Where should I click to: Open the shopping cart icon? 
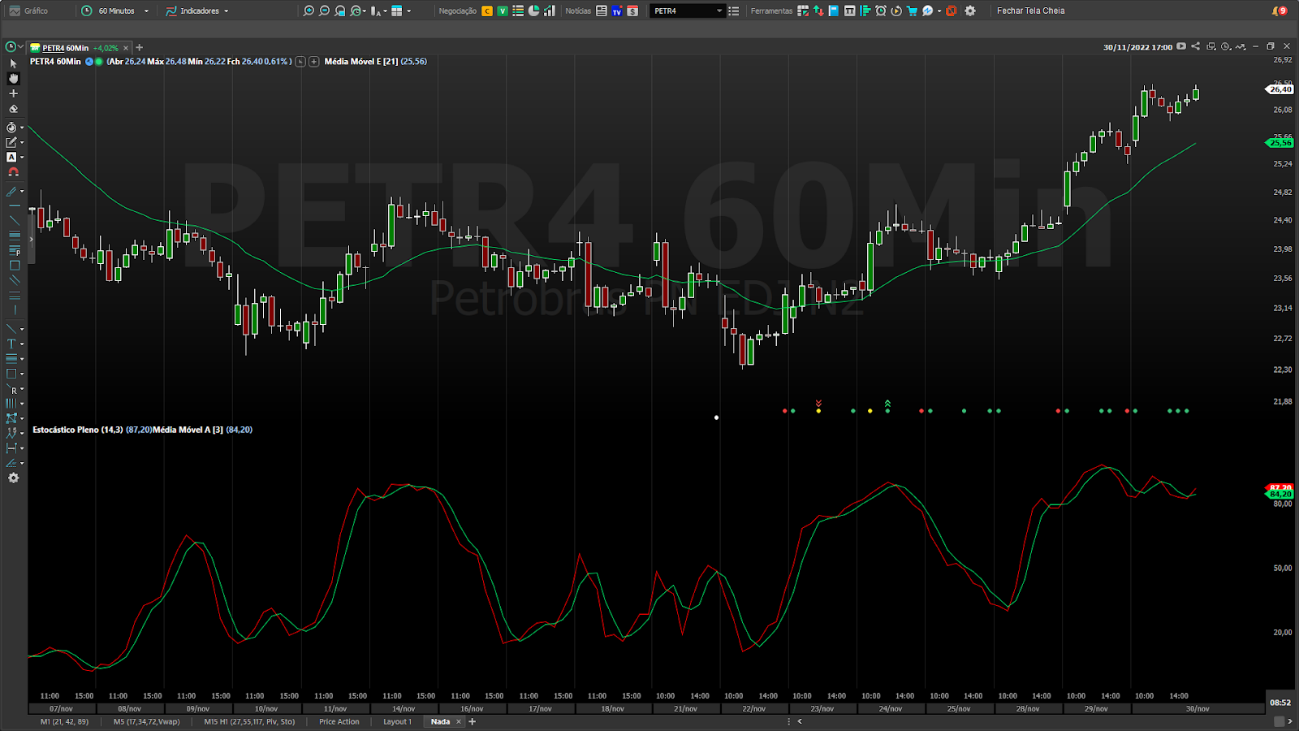tap(912, 11)
